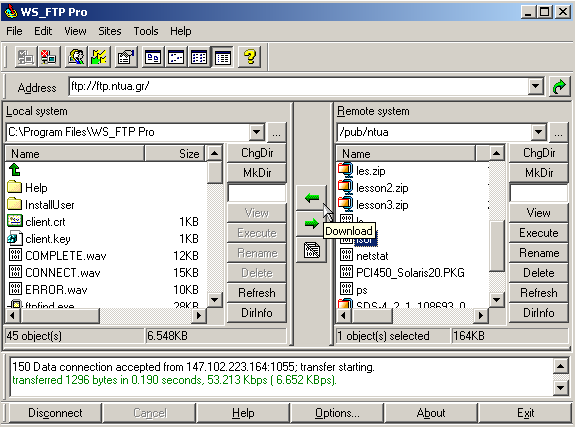
Task: Click the remote MkDir button
Action: pyautogui.click(x=539, y=172)
